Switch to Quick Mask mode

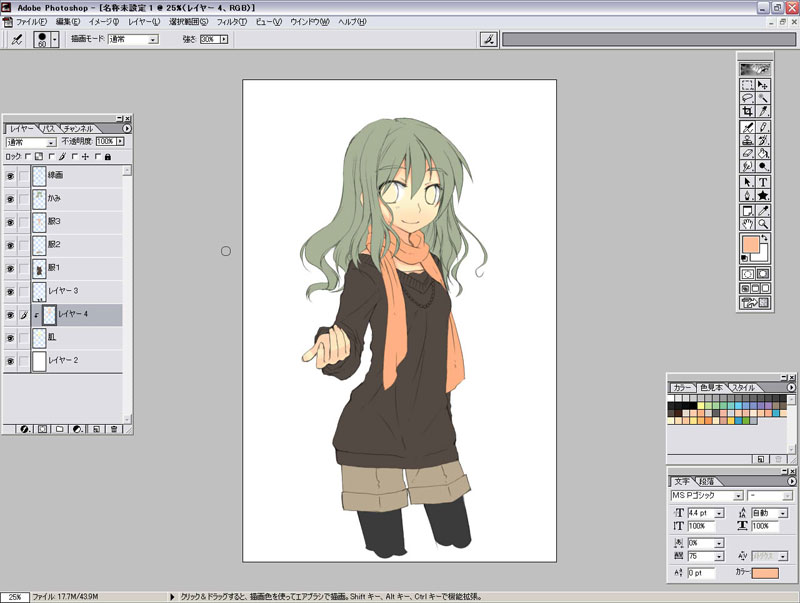point(763,274)
